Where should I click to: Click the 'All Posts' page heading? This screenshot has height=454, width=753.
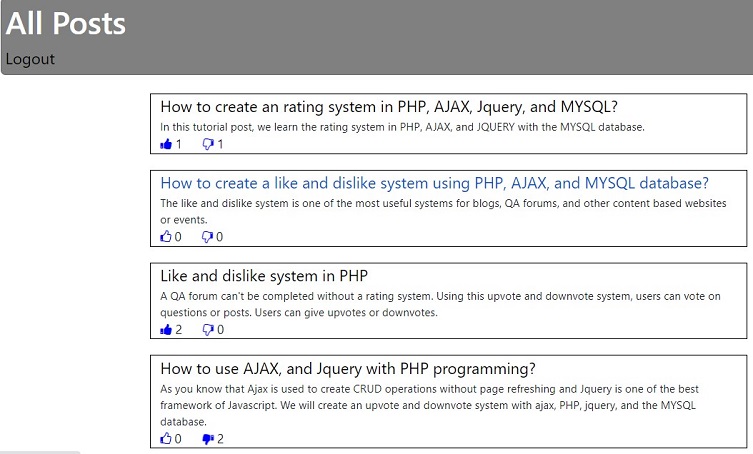point(66,22)
